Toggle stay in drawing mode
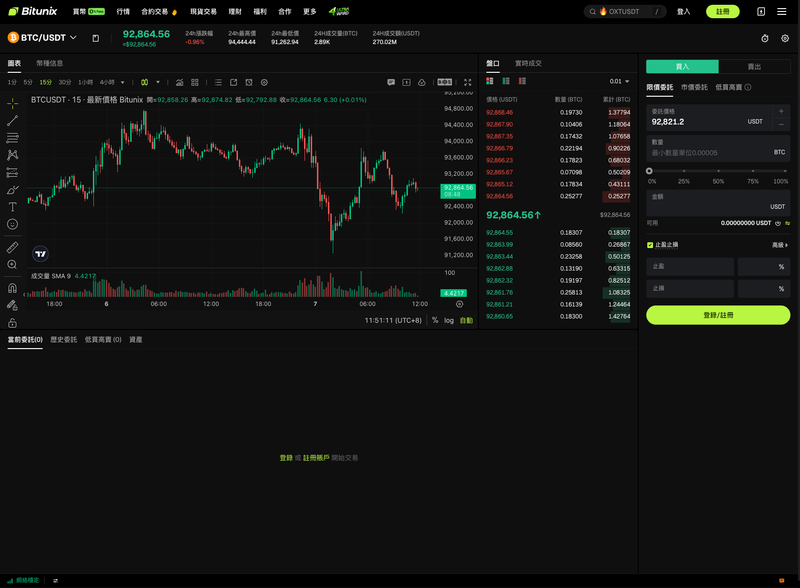 13,305
